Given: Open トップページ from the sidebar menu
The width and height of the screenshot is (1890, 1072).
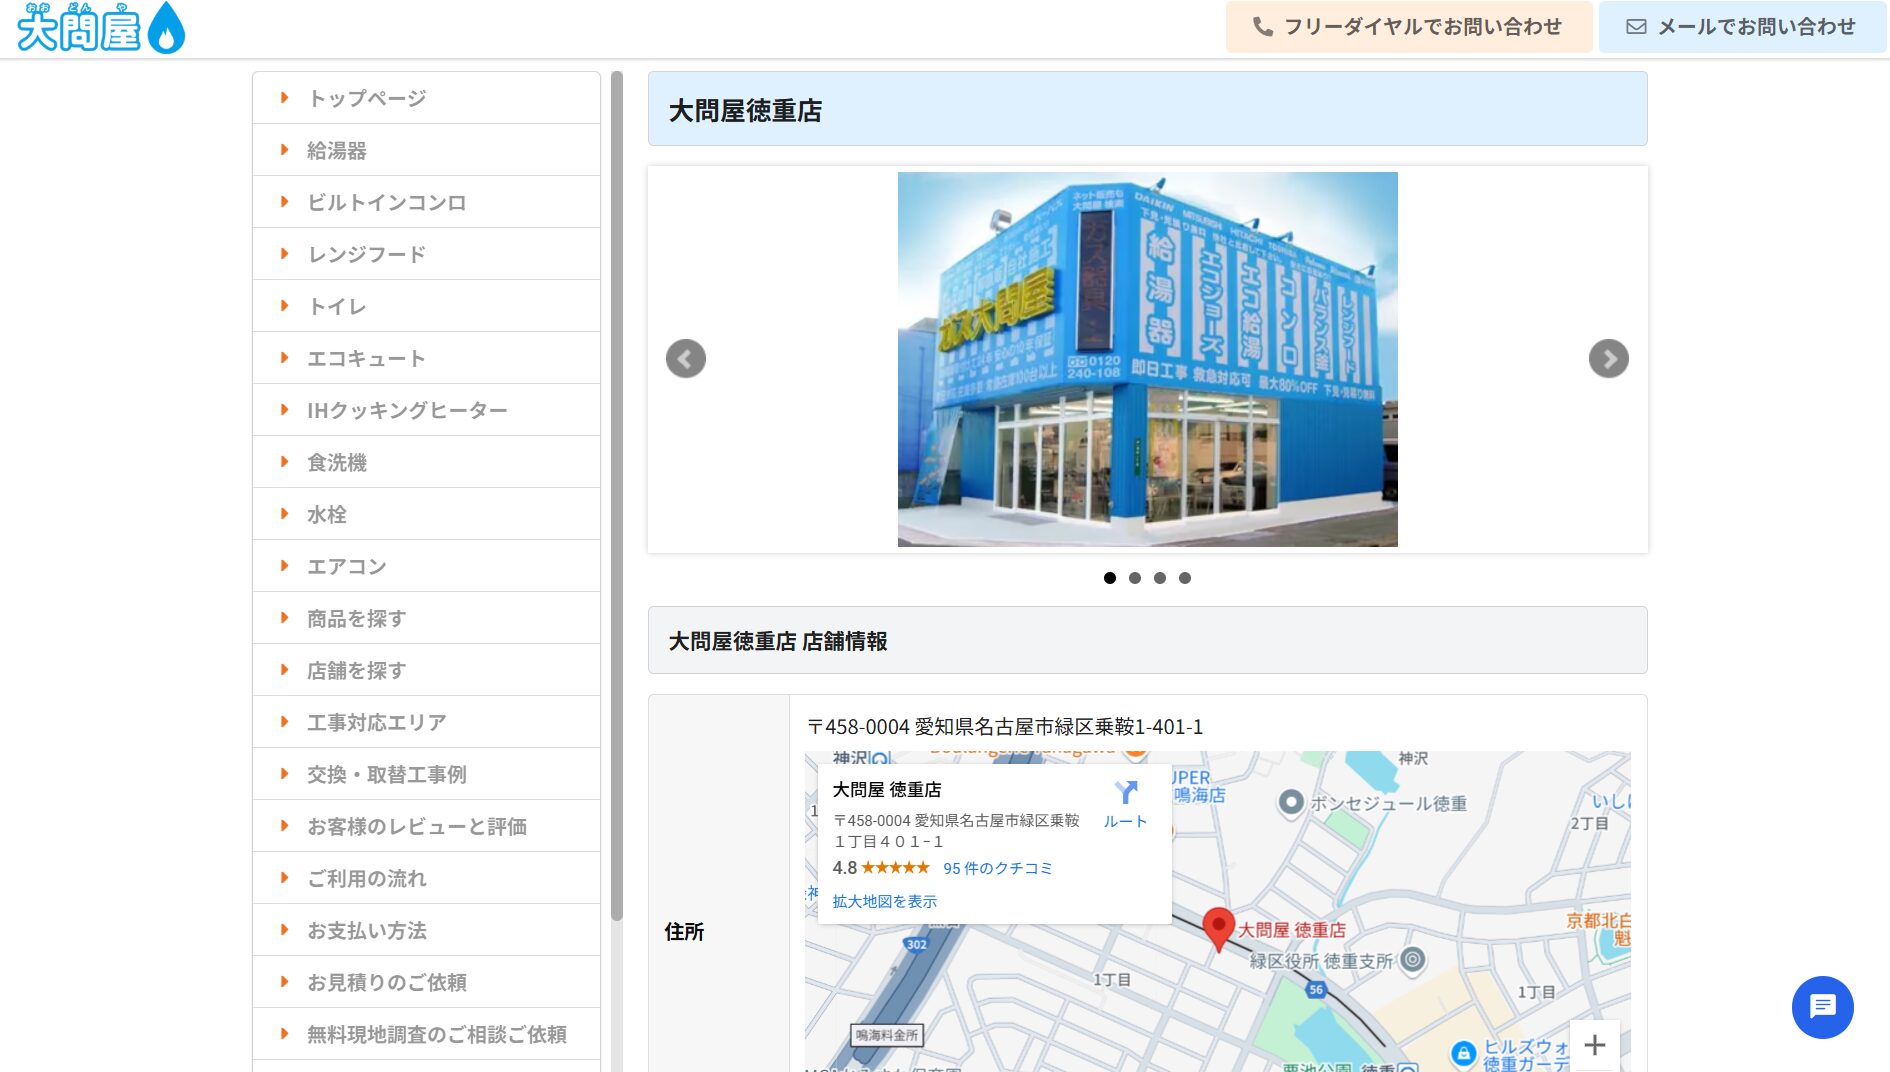Looking at the screenshot, I should (x=427, y=98).
